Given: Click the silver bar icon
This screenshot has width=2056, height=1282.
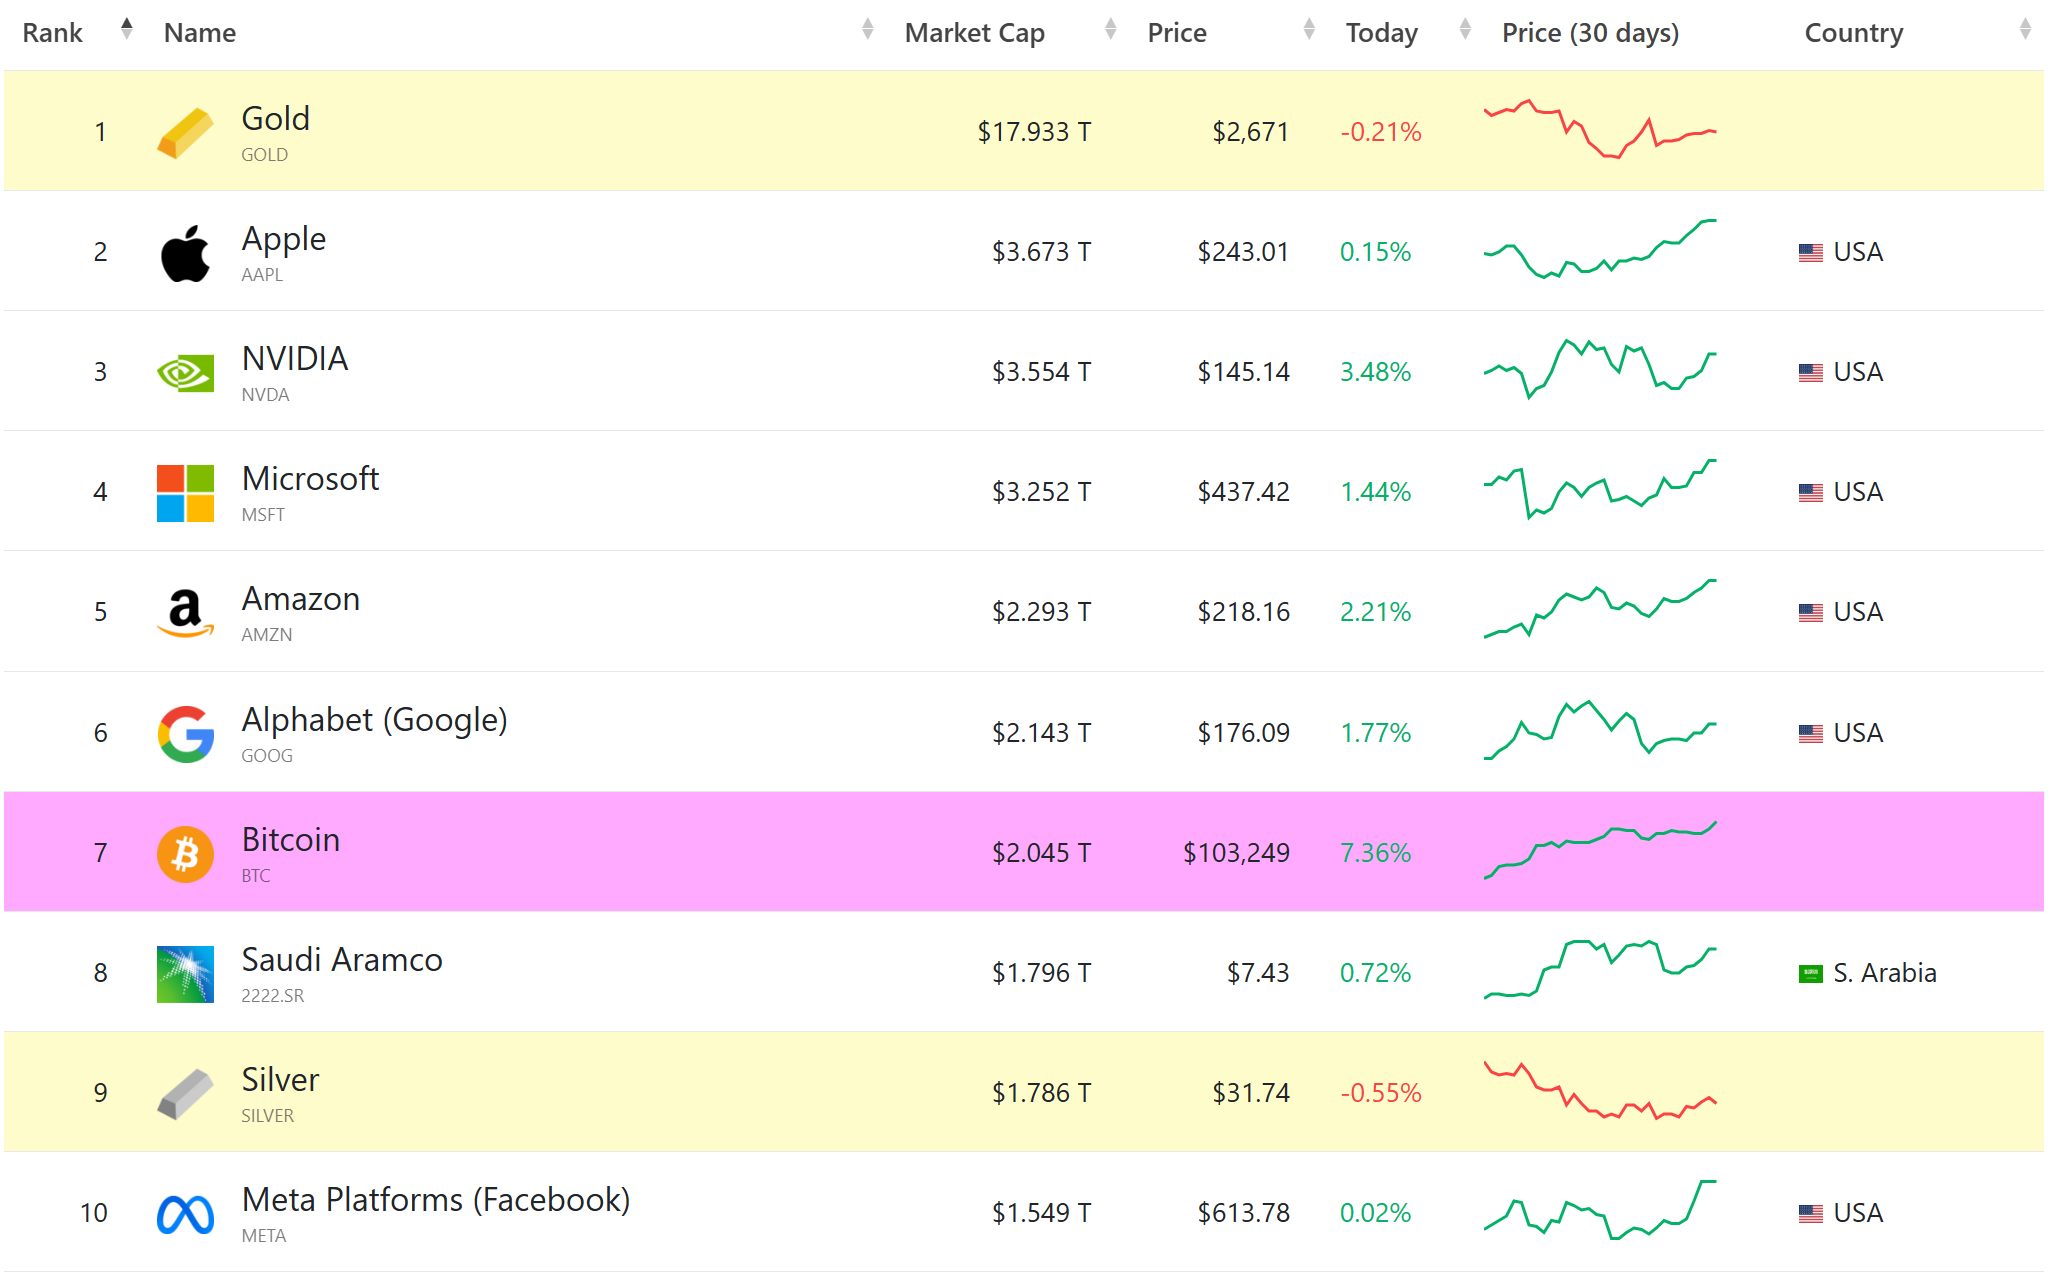Looking at the screenshot, I should coord(185,1094).
